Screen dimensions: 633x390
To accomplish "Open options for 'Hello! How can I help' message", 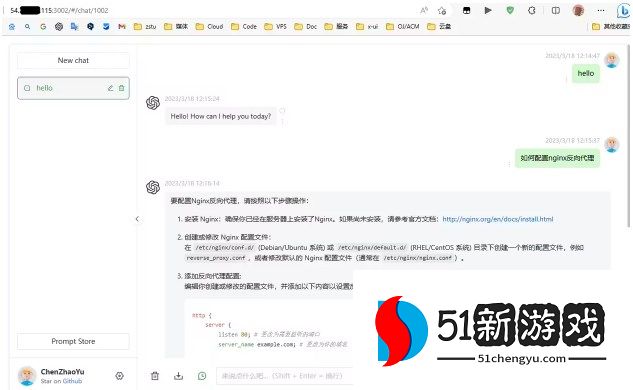I will (x=282, y=122).
